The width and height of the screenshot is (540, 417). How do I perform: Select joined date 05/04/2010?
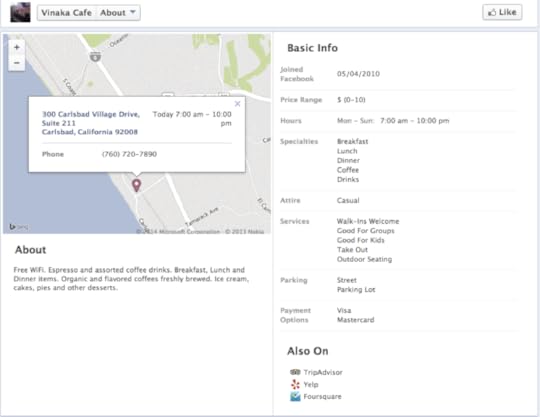[358, 74]
